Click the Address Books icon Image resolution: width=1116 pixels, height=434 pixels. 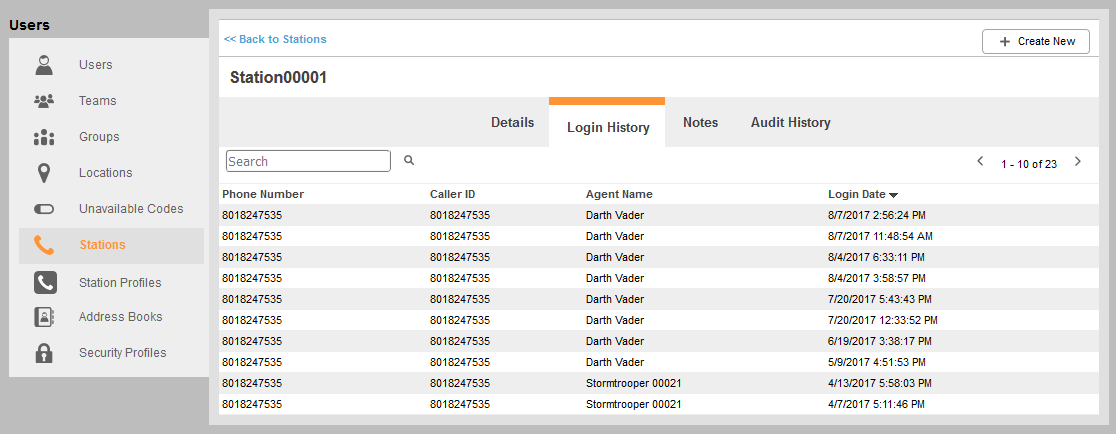click(44, 317)
